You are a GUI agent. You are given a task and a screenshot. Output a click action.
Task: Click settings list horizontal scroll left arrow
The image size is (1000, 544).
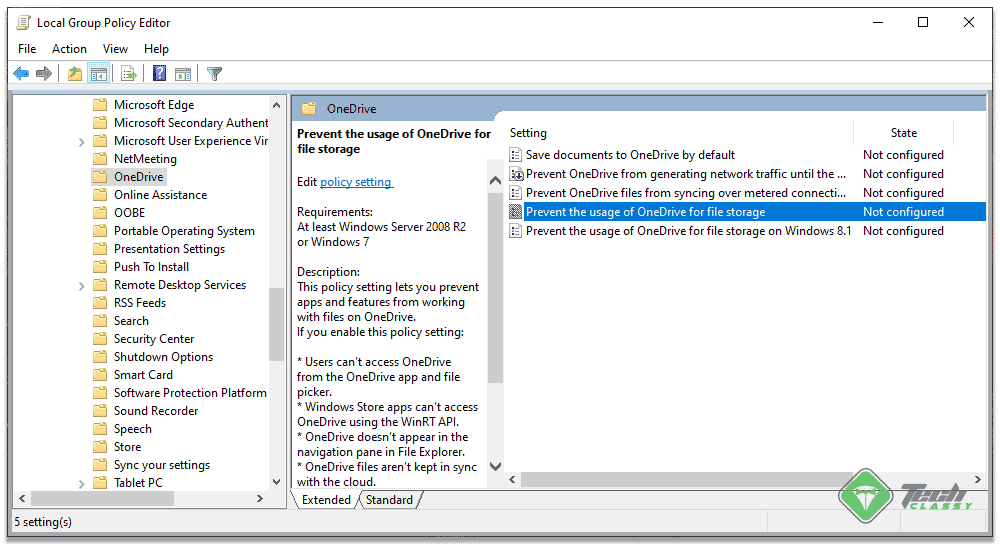pos(512,480)
